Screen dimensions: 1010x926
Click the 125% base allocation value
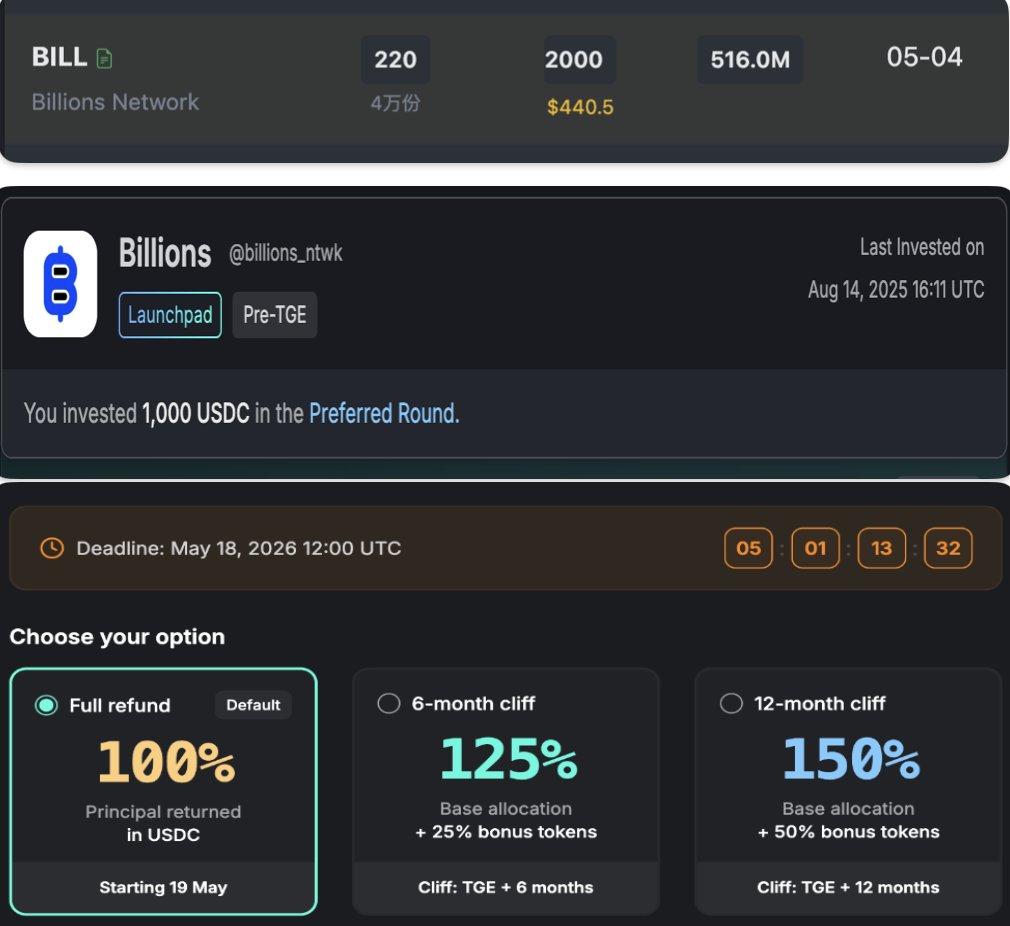[509, 759]
